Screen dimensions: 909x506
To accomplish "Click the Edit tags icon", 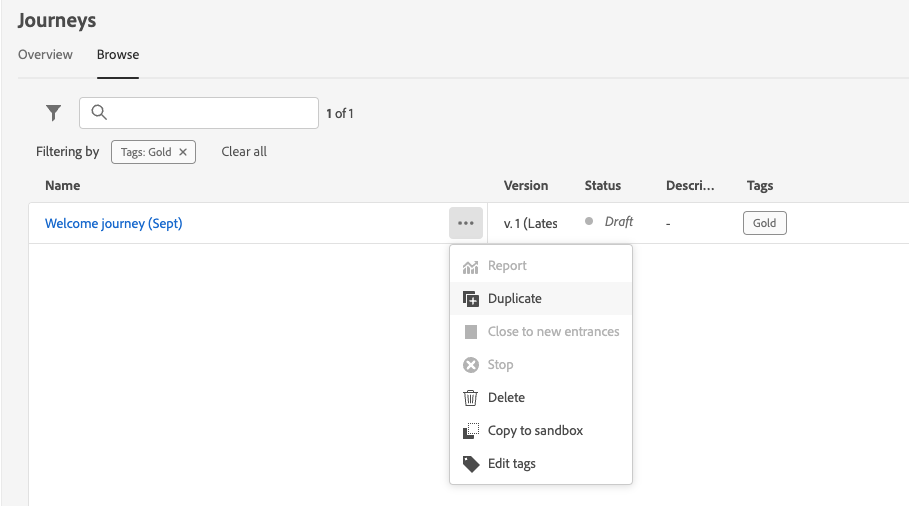I will 471,464.
